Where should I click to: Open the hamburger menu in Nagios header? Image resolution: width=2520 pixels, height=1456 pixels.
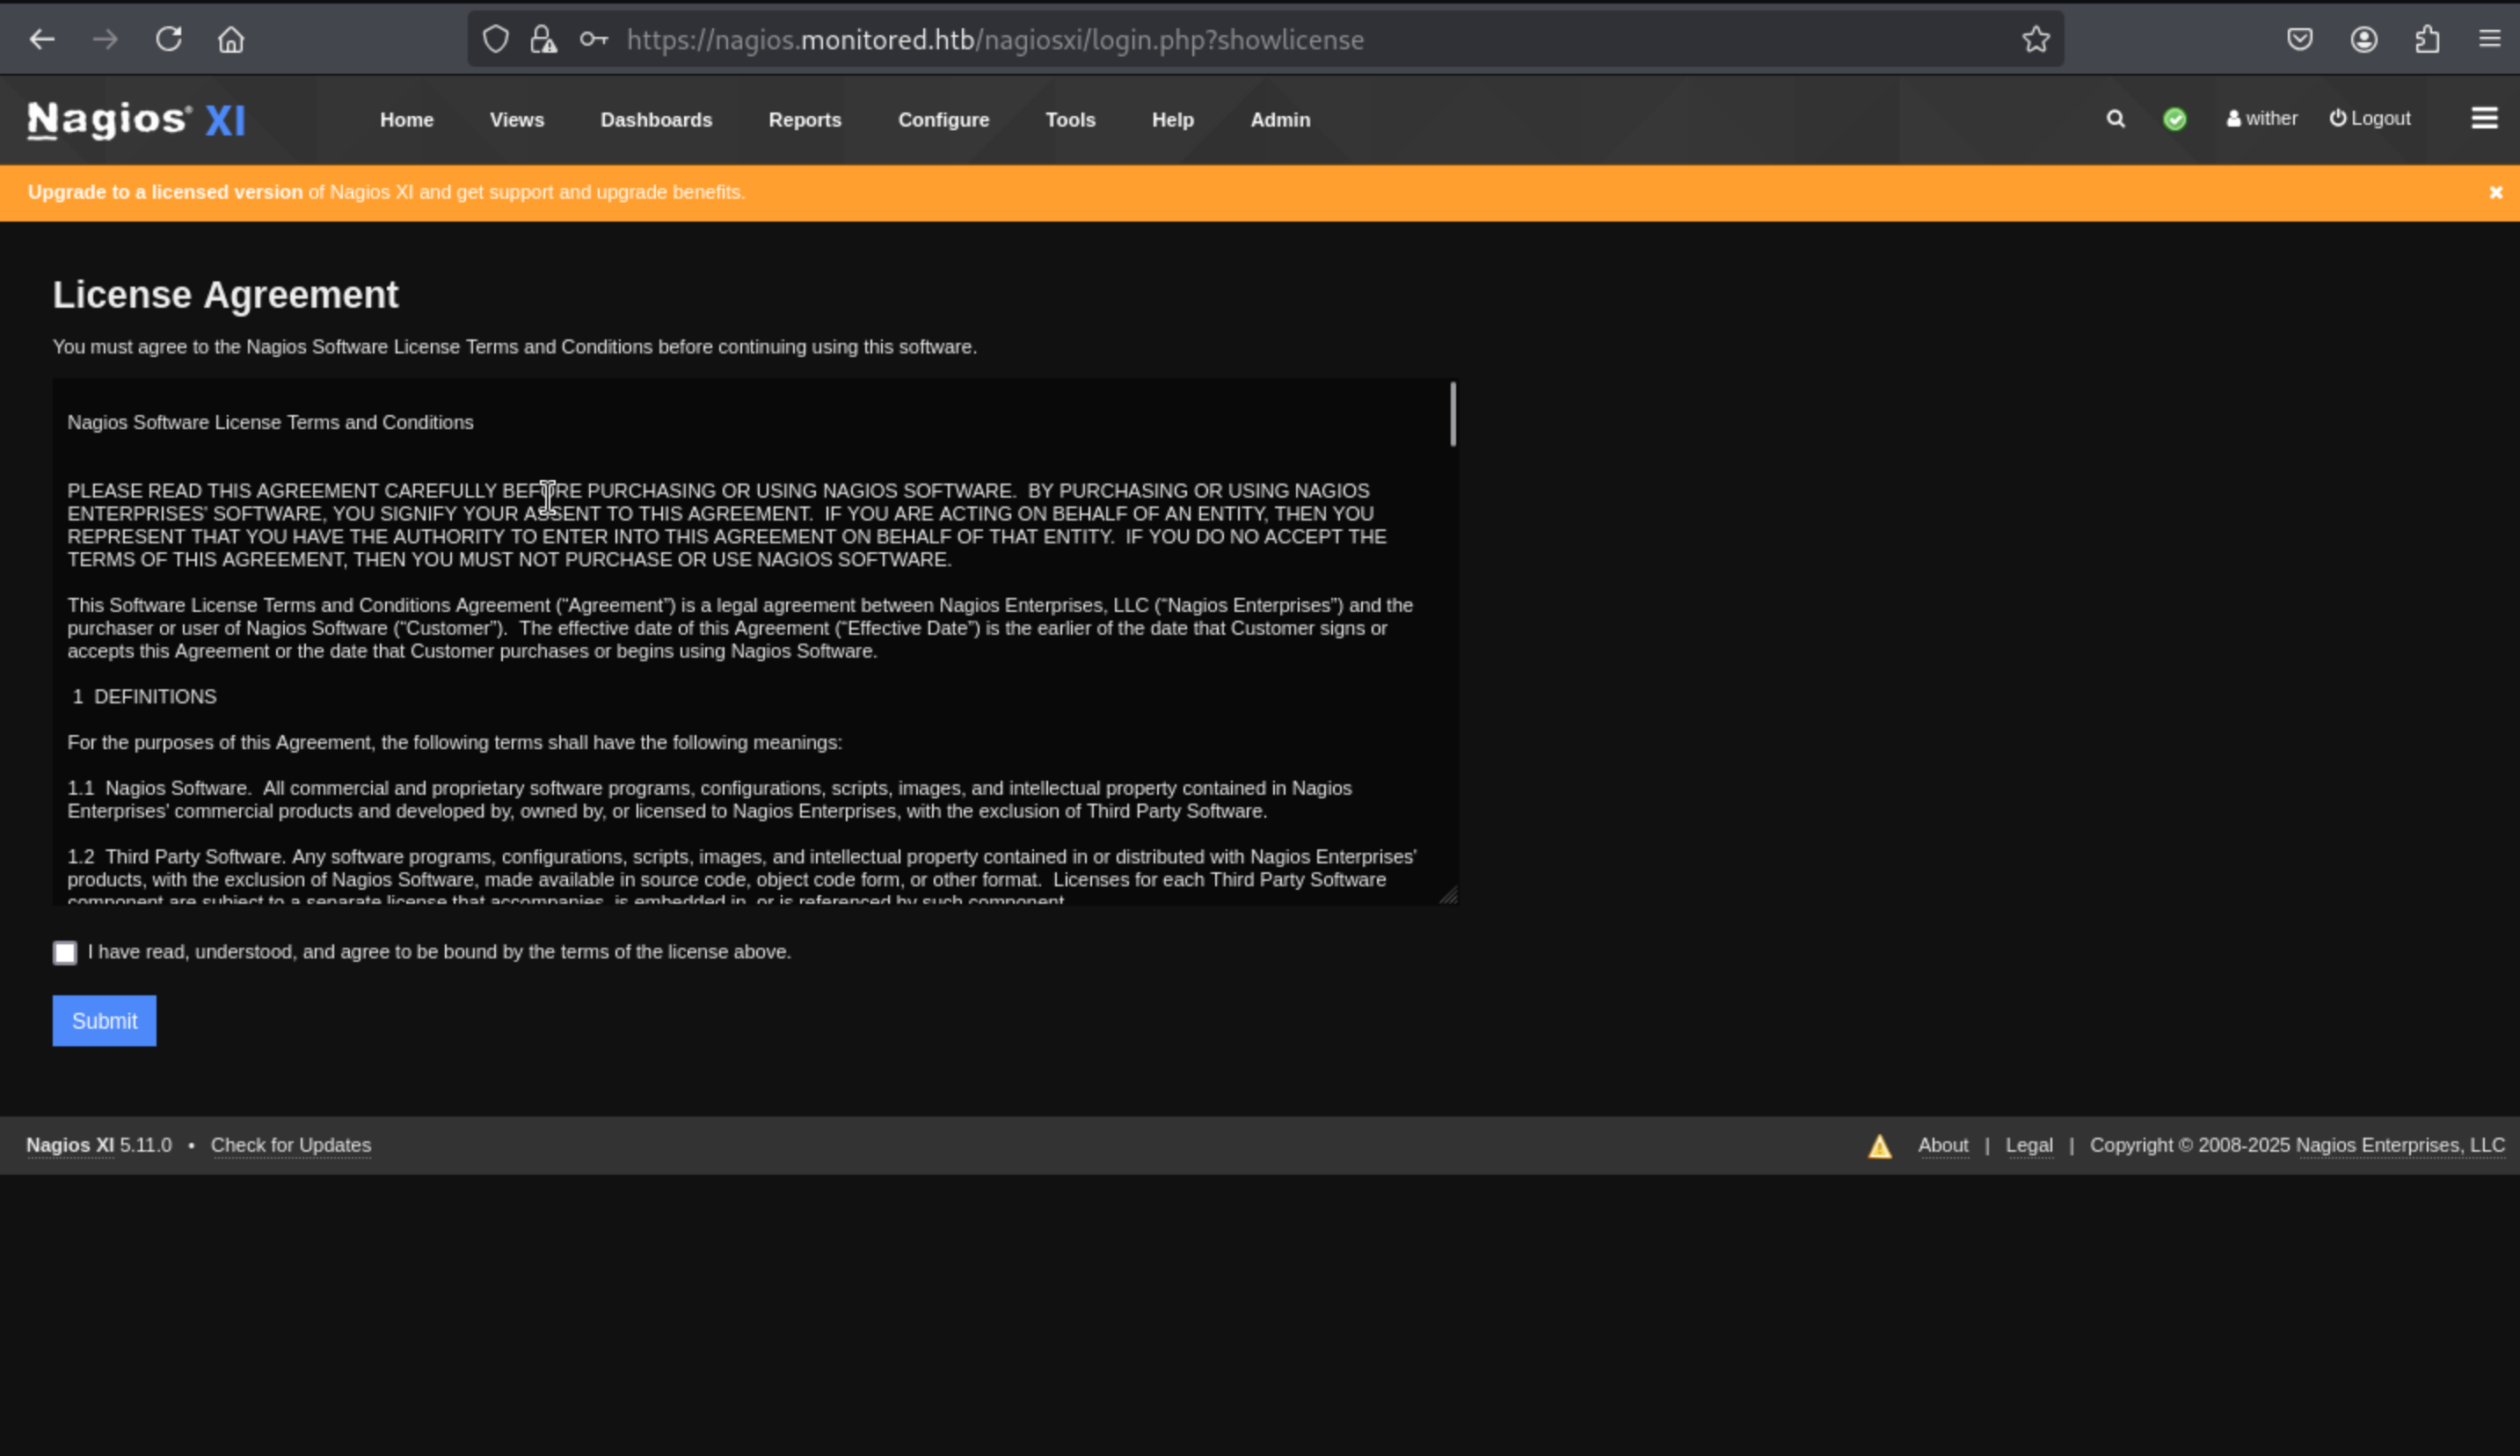2484,119
